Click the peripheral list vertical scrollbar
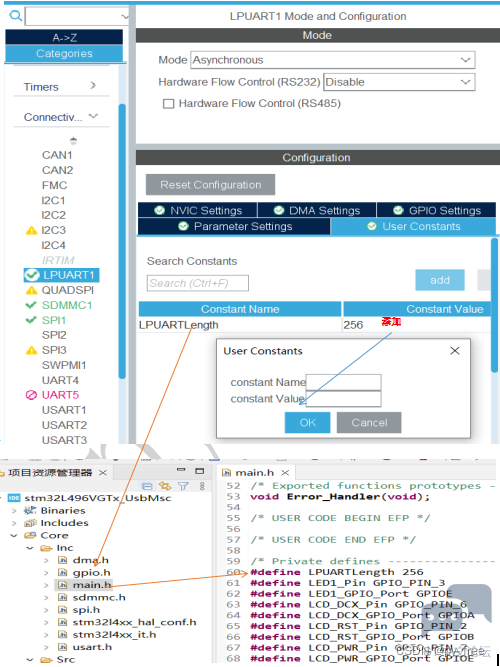This screenshot has height=667, width=500. 122,240
